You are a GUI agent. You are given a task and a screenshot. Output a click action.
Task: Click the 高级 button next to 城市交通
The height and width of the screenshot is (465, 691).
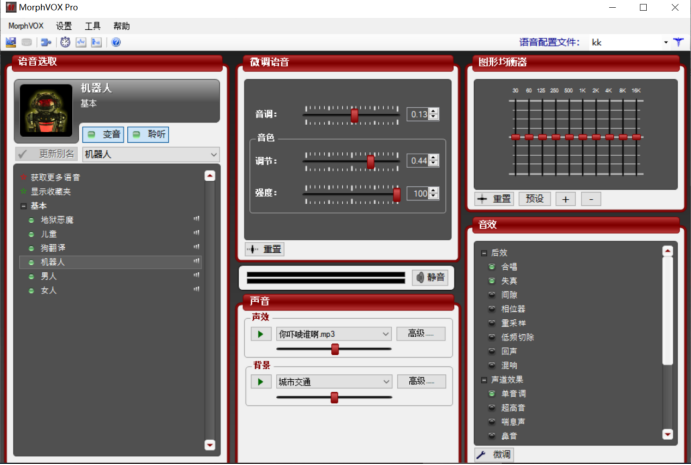click(421, 381)
